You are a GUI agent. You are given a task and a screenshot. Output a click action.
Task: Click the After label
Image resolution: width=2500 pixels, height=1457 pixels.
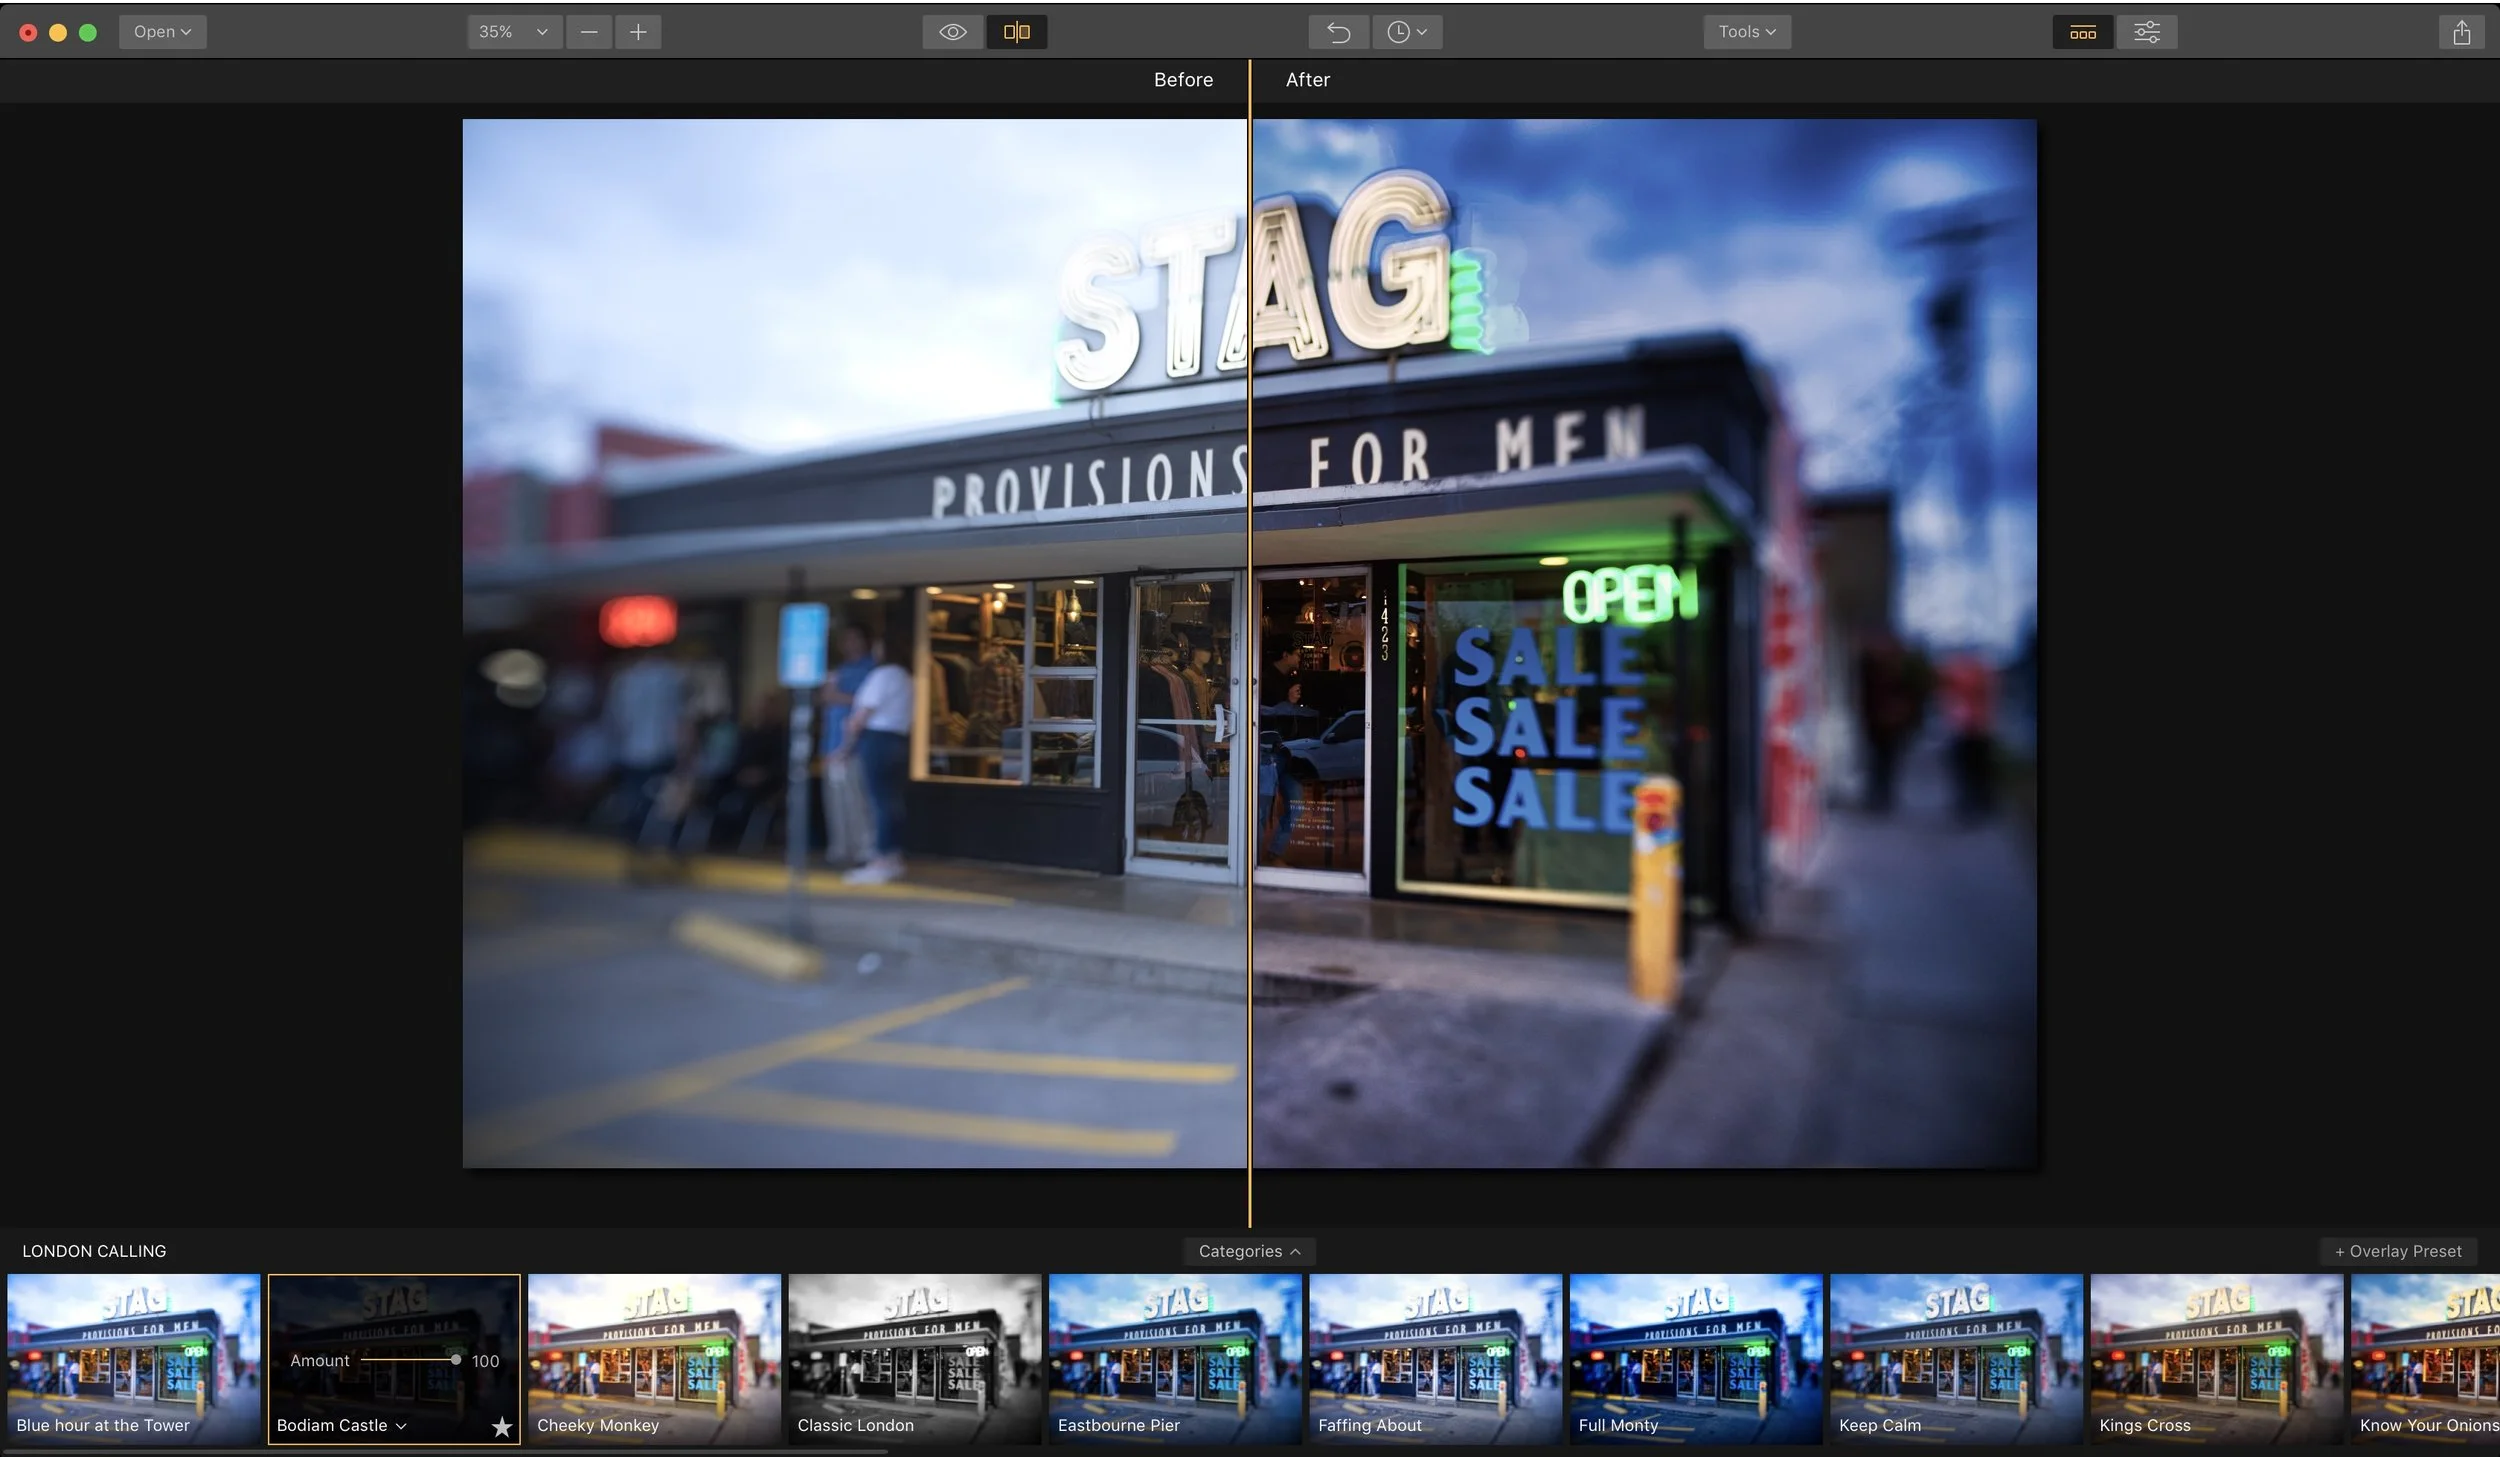click(1307, 80)
